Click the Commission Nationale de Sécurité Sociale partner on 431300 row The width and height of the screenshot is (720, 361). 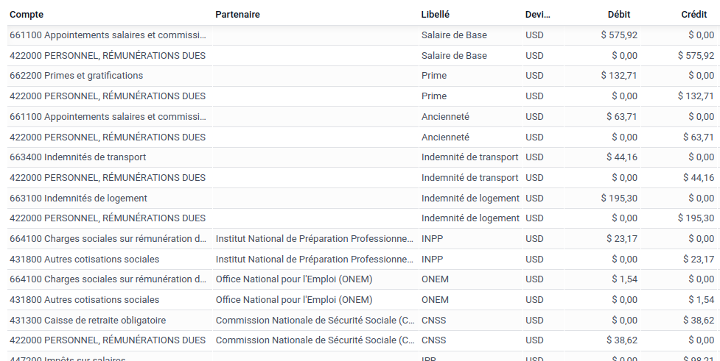coord(315,320)
